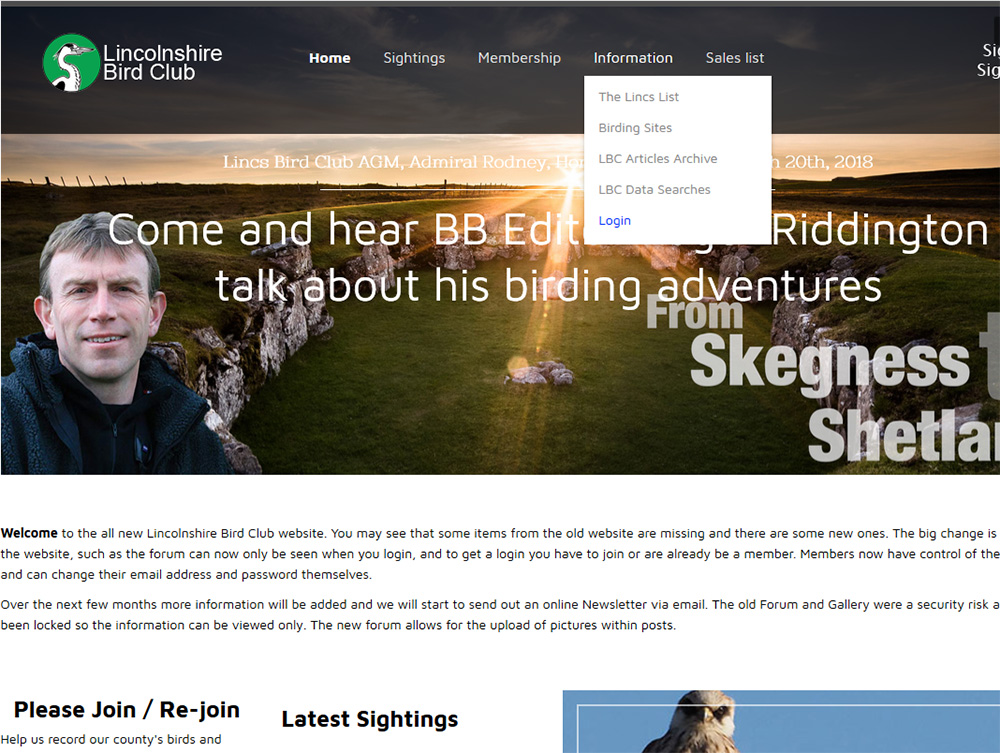Screen dimensions: 1000x753
Task: Open Birding Sites from the dropdown
Action: coord(635,128)
